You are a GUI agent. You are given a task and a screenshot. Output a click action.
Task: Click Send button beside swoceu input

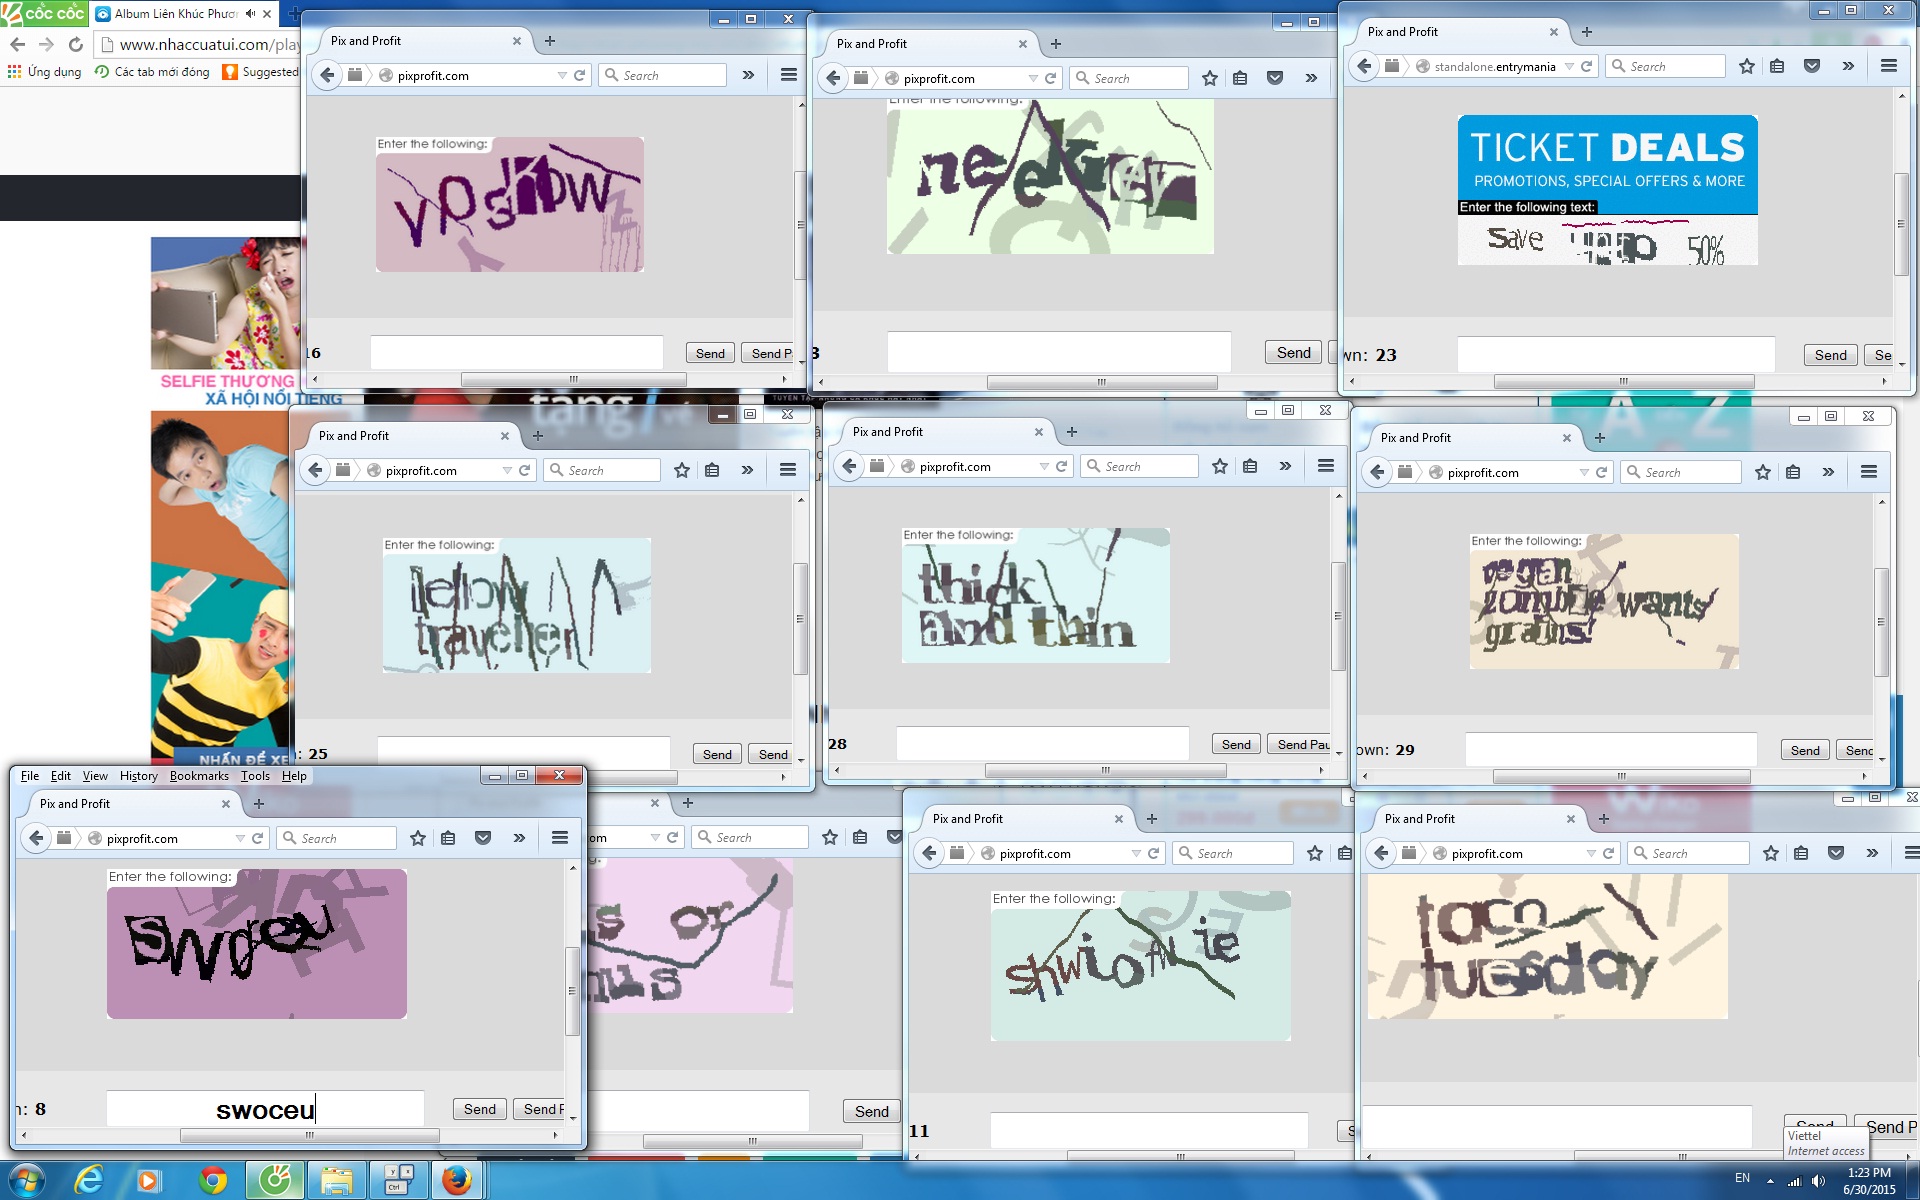pyautogui.click(x=479, y=1109)
